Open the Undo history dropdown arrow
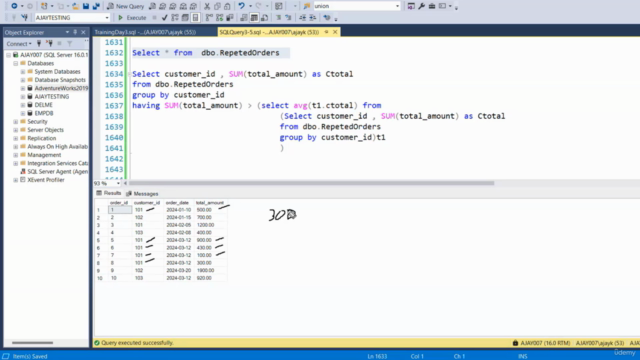 pyautogui.click(x=250, y=6)
